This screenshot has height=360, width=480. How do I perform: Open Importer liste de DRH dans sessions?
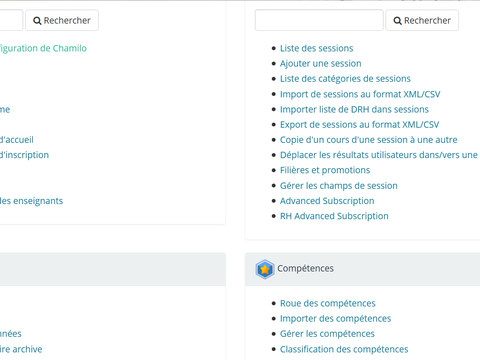(x=354, y=109)
